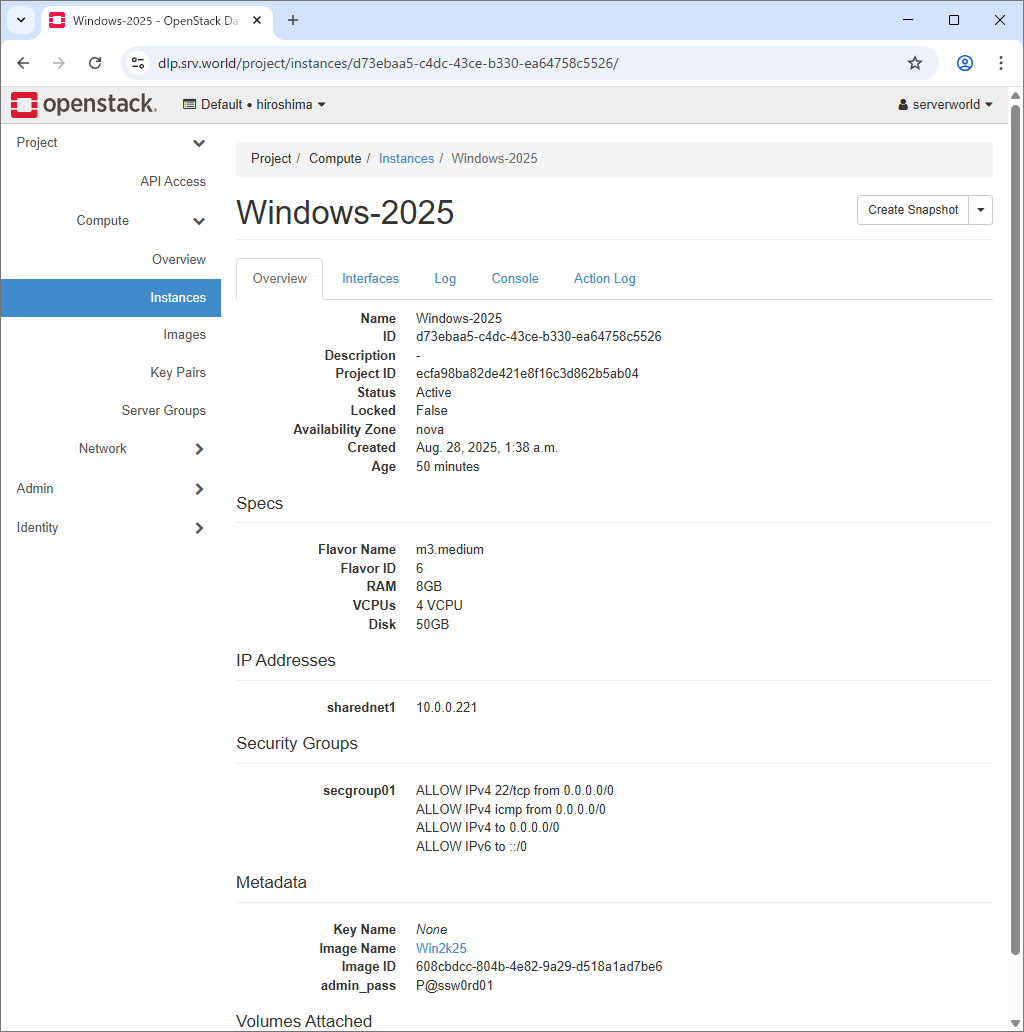Open Chrome's three-dot menu icon
Image resolution: width=1024 pixels, height=1032 pixels.
(x=1001, y=62)
